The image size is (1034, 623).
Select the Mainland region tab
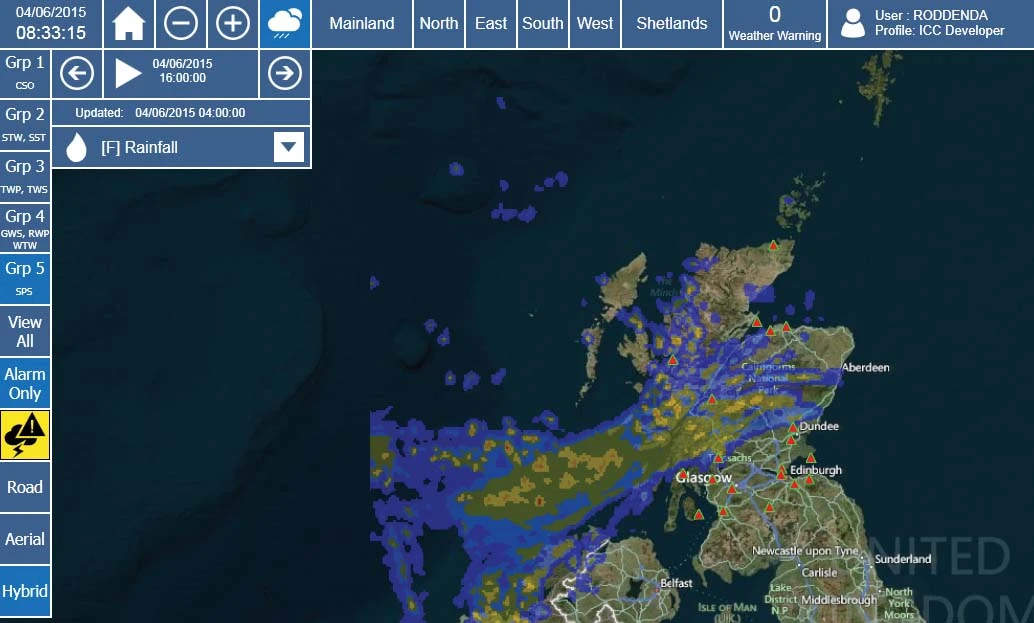tap(361, 23)
